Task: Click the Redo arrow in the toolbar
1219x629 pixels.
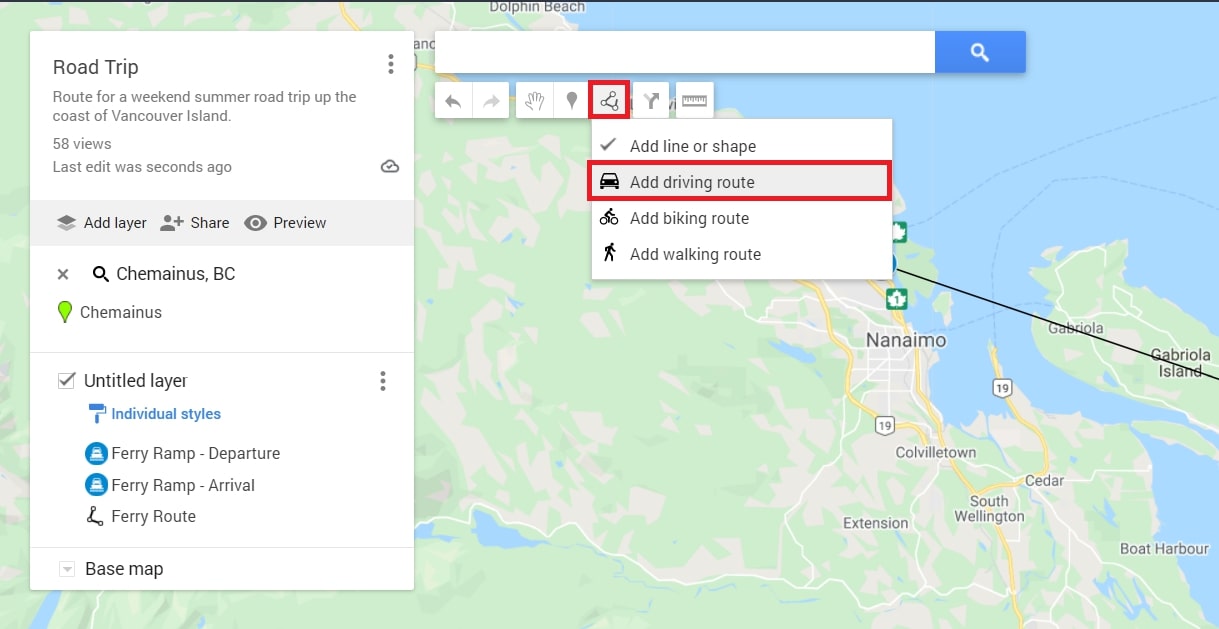Action: click(x=490, y=100)
